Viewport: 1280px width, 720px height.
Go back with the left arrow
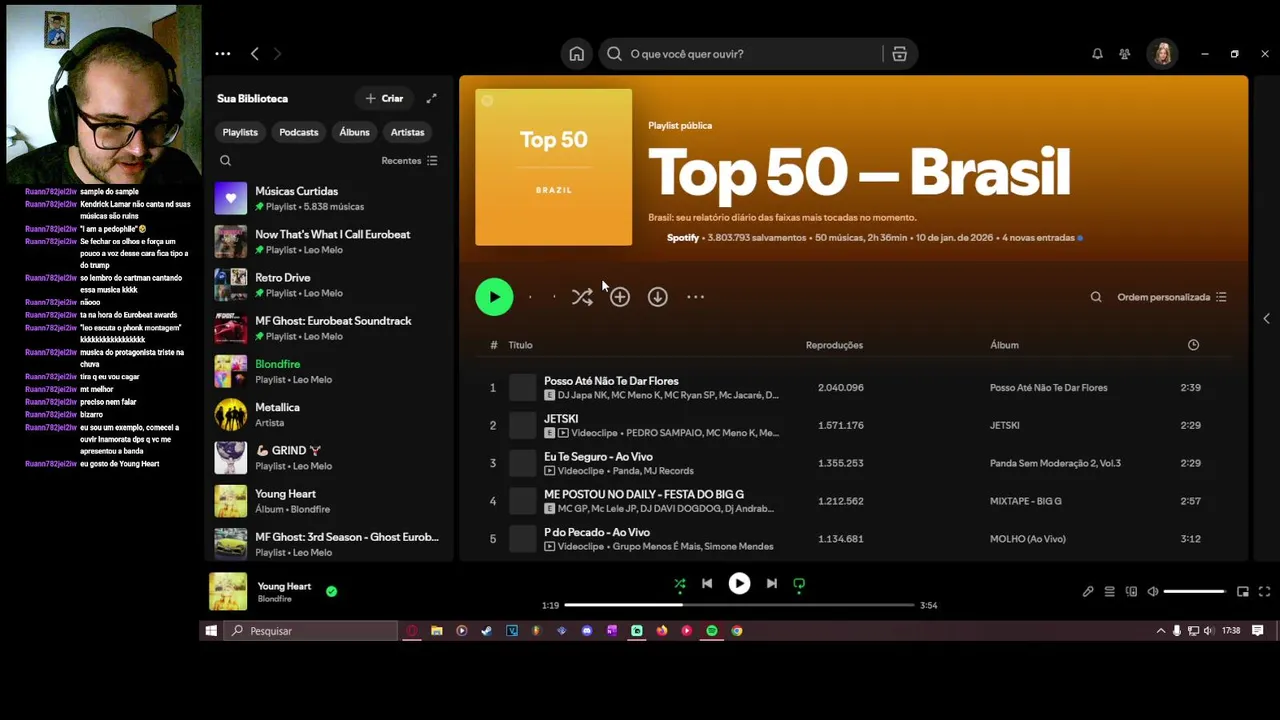pyautogui.click(x=254, y=54)
